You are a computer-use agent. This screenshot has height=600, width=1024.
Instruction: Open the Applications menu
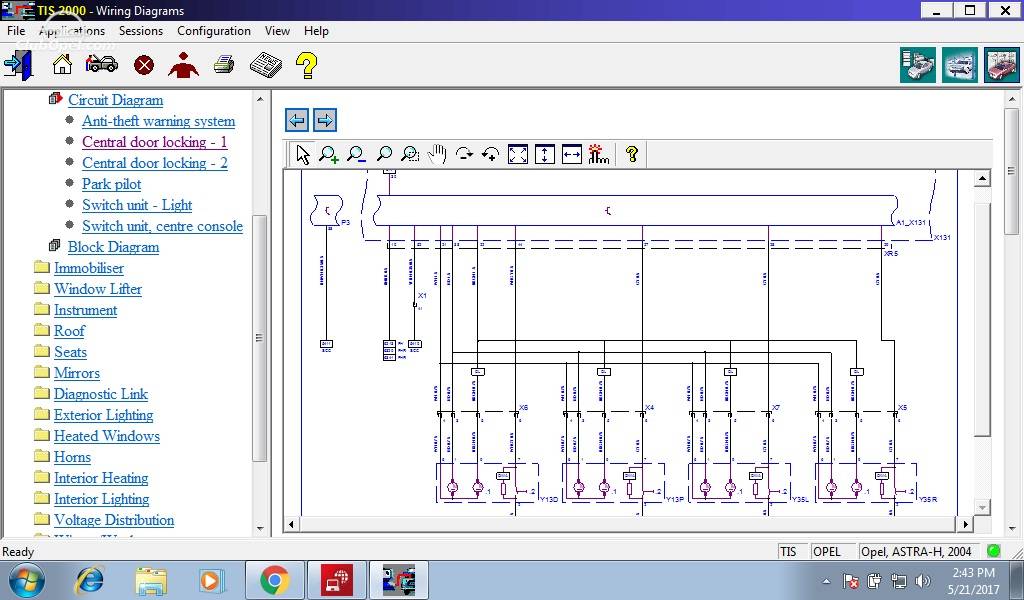point(72,31)
